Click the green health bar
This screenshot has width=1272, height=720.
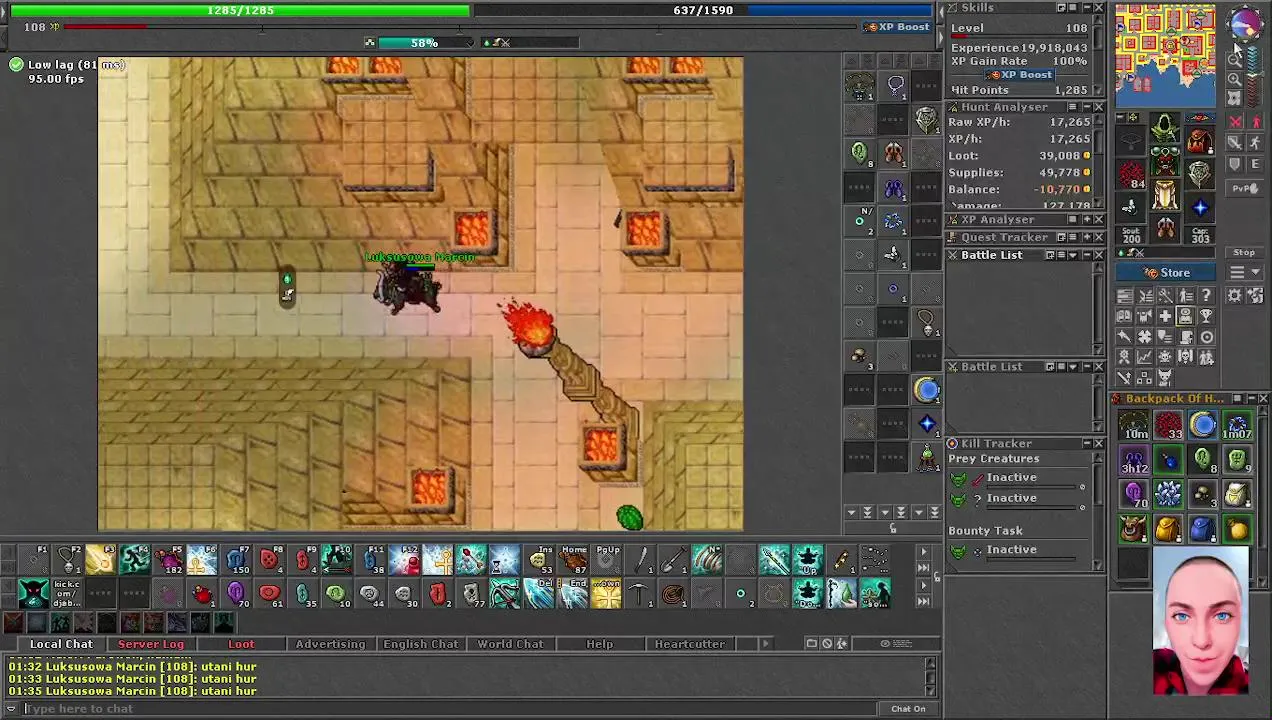(240, 10)
